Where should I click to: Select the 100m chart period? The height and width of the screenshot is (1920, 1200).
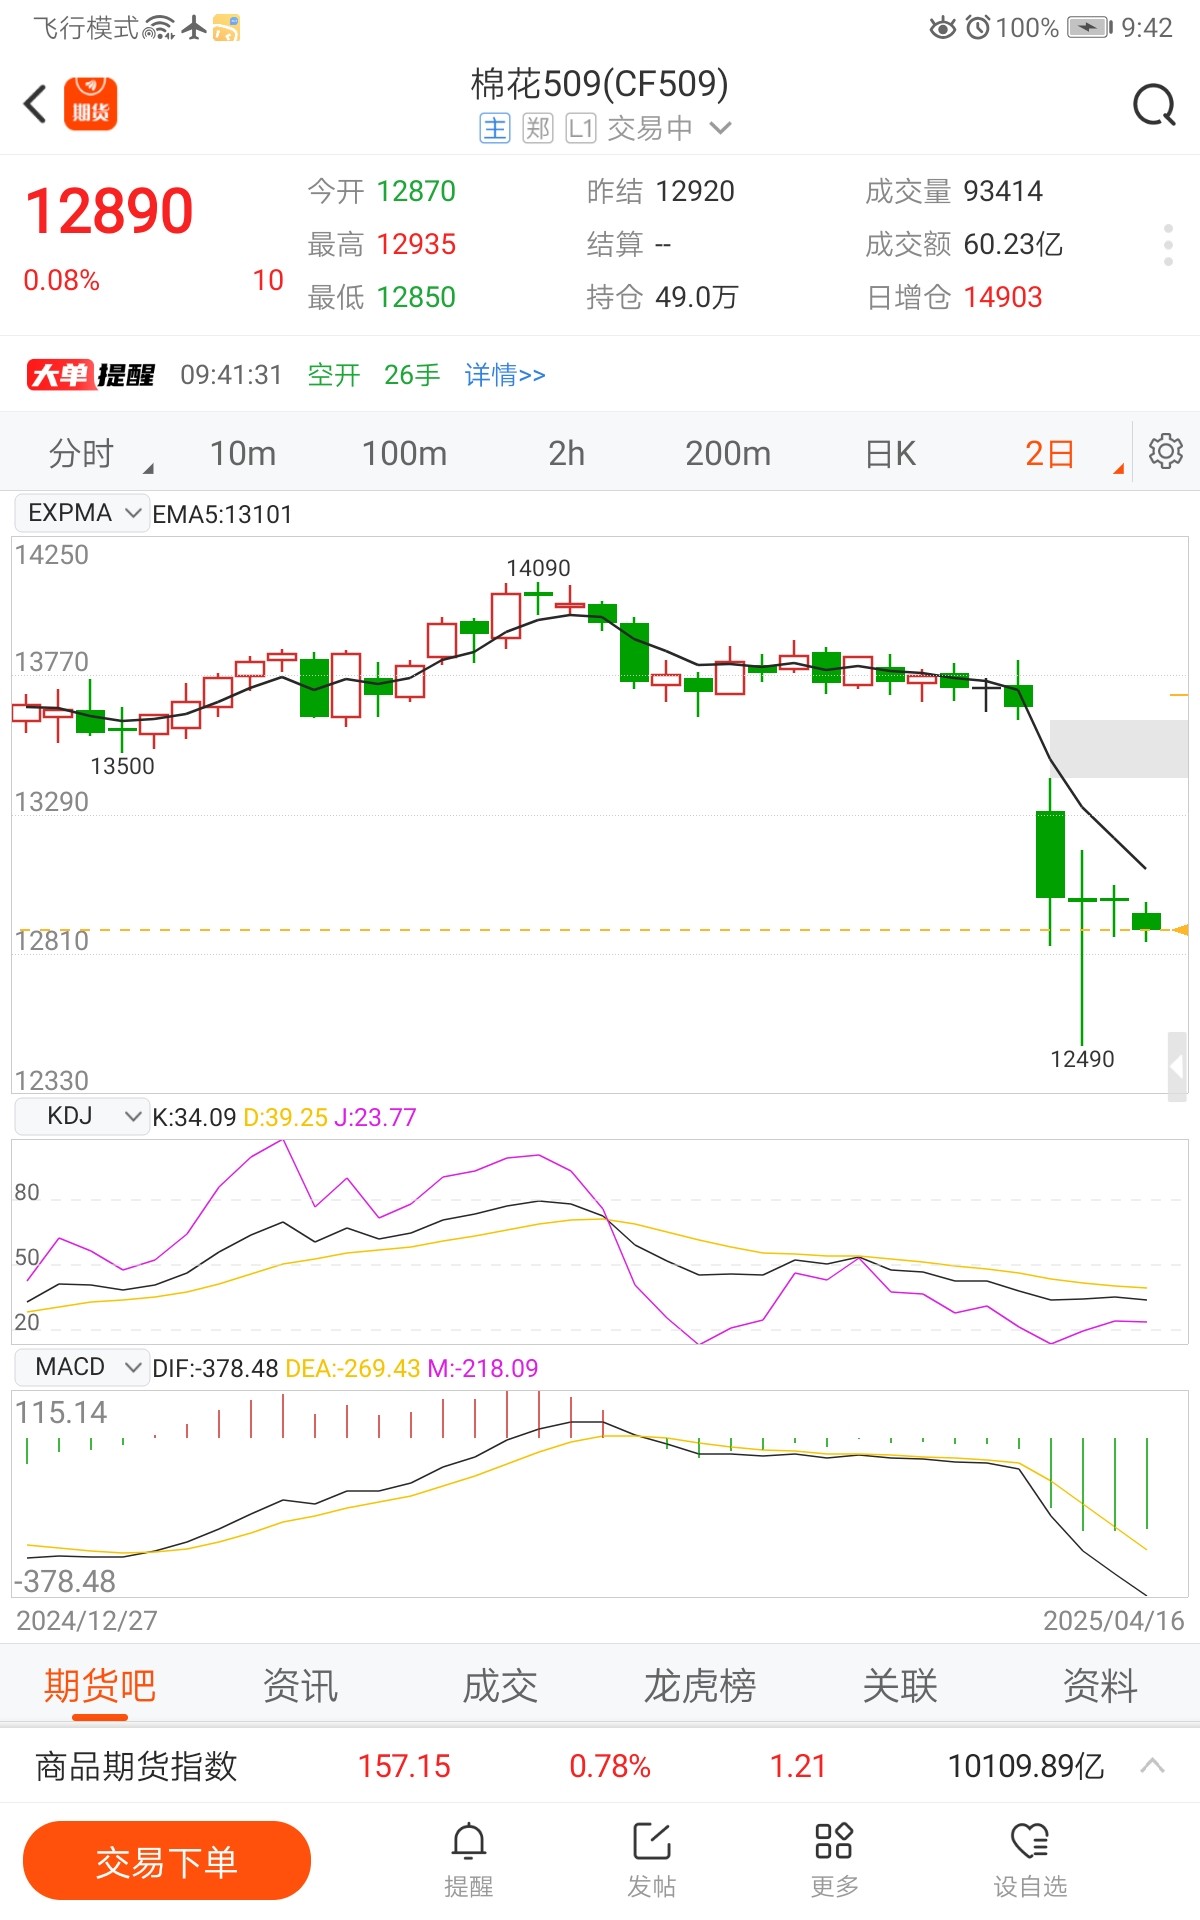(404, 454)
